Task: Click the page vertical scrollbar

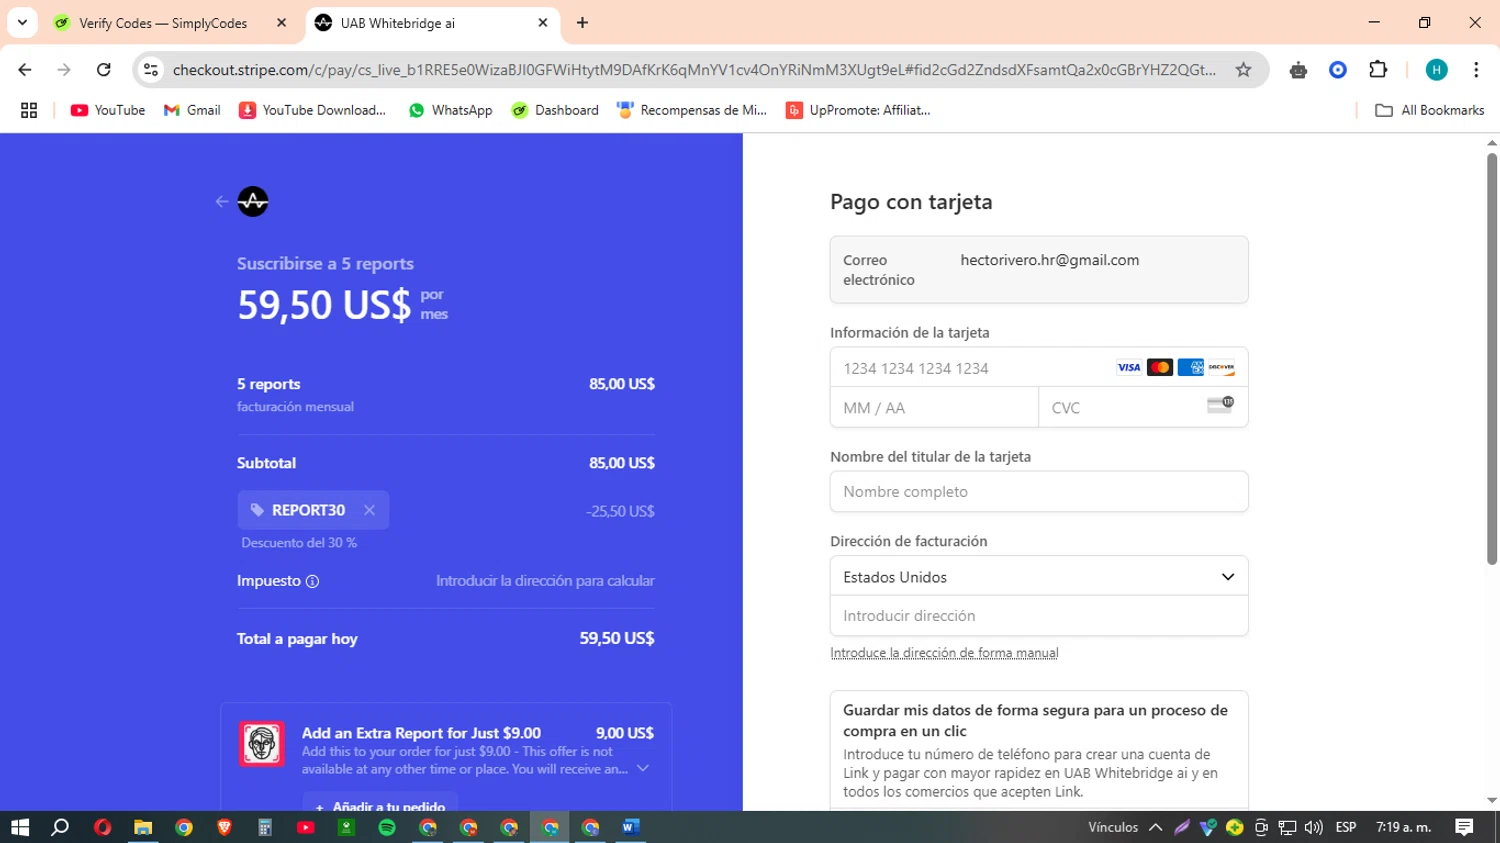Action: 1492,360
